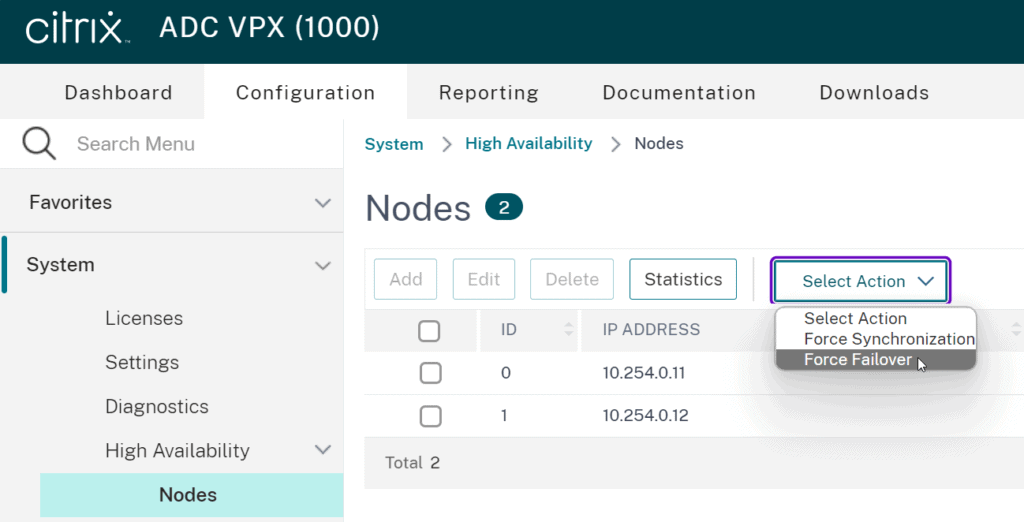Click the 10.254.0.11 IP address cell
The width and height of the screenshot is (1024, 522).
[644, 373]
